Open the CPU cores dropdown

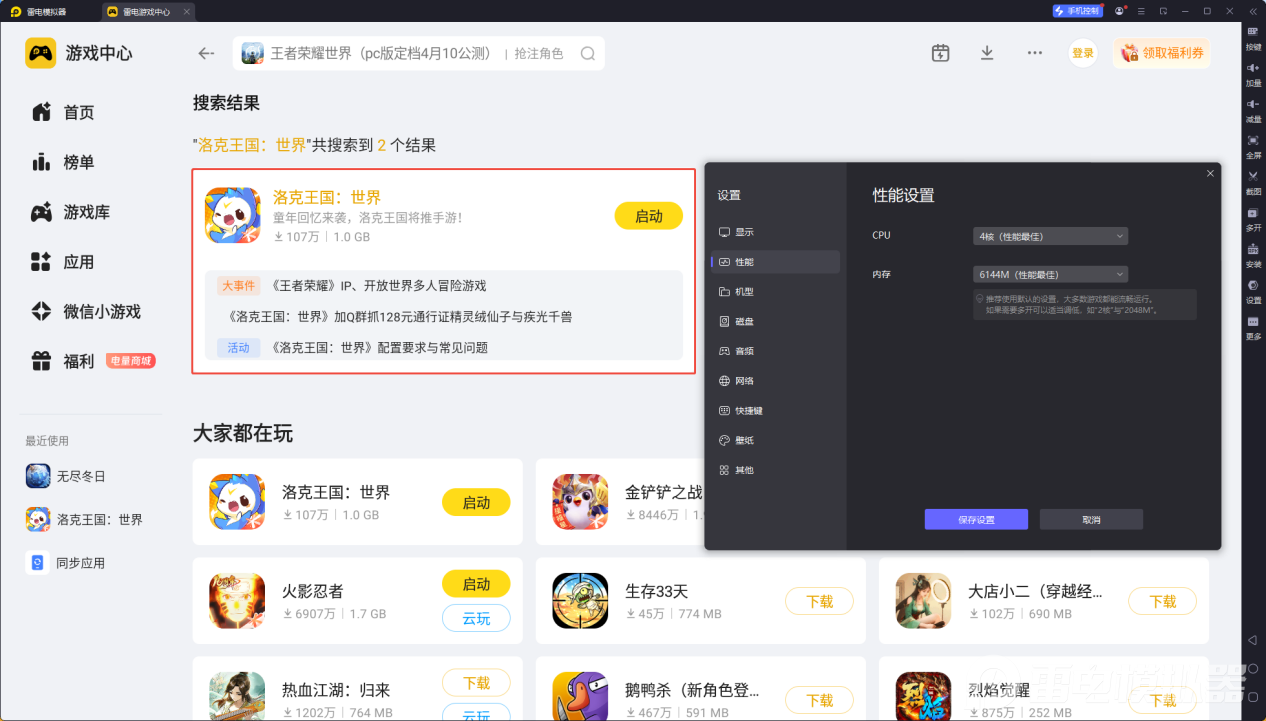pyautogui.click(x=1050, y=236)
